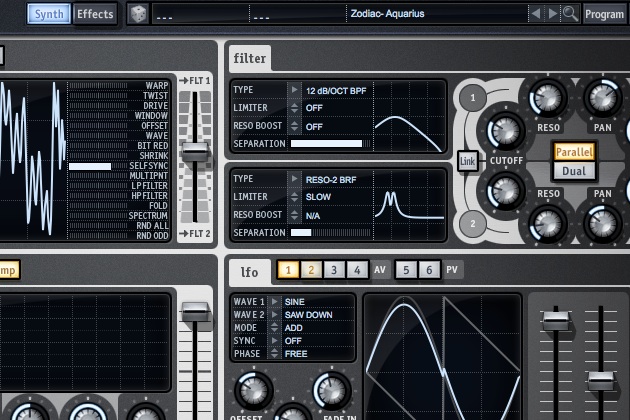Click the Program button

(x=604, y=14)
